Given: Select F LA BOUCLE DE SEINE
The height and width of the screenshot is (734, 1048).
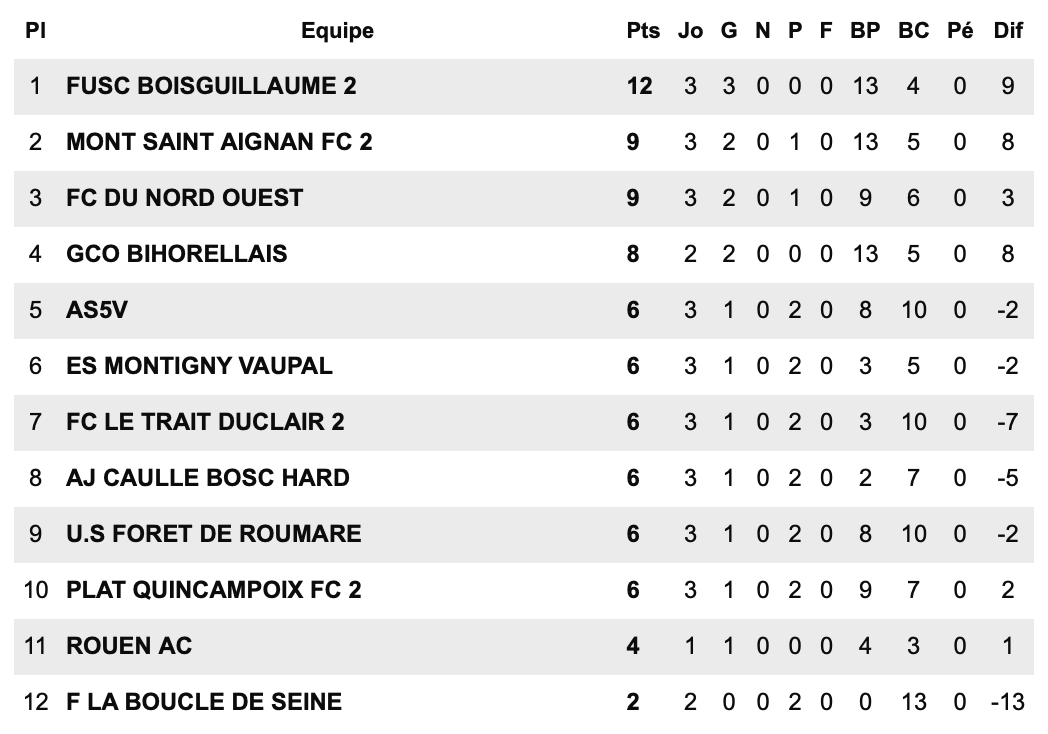Looking at the screenshot, I should point(204,702).
